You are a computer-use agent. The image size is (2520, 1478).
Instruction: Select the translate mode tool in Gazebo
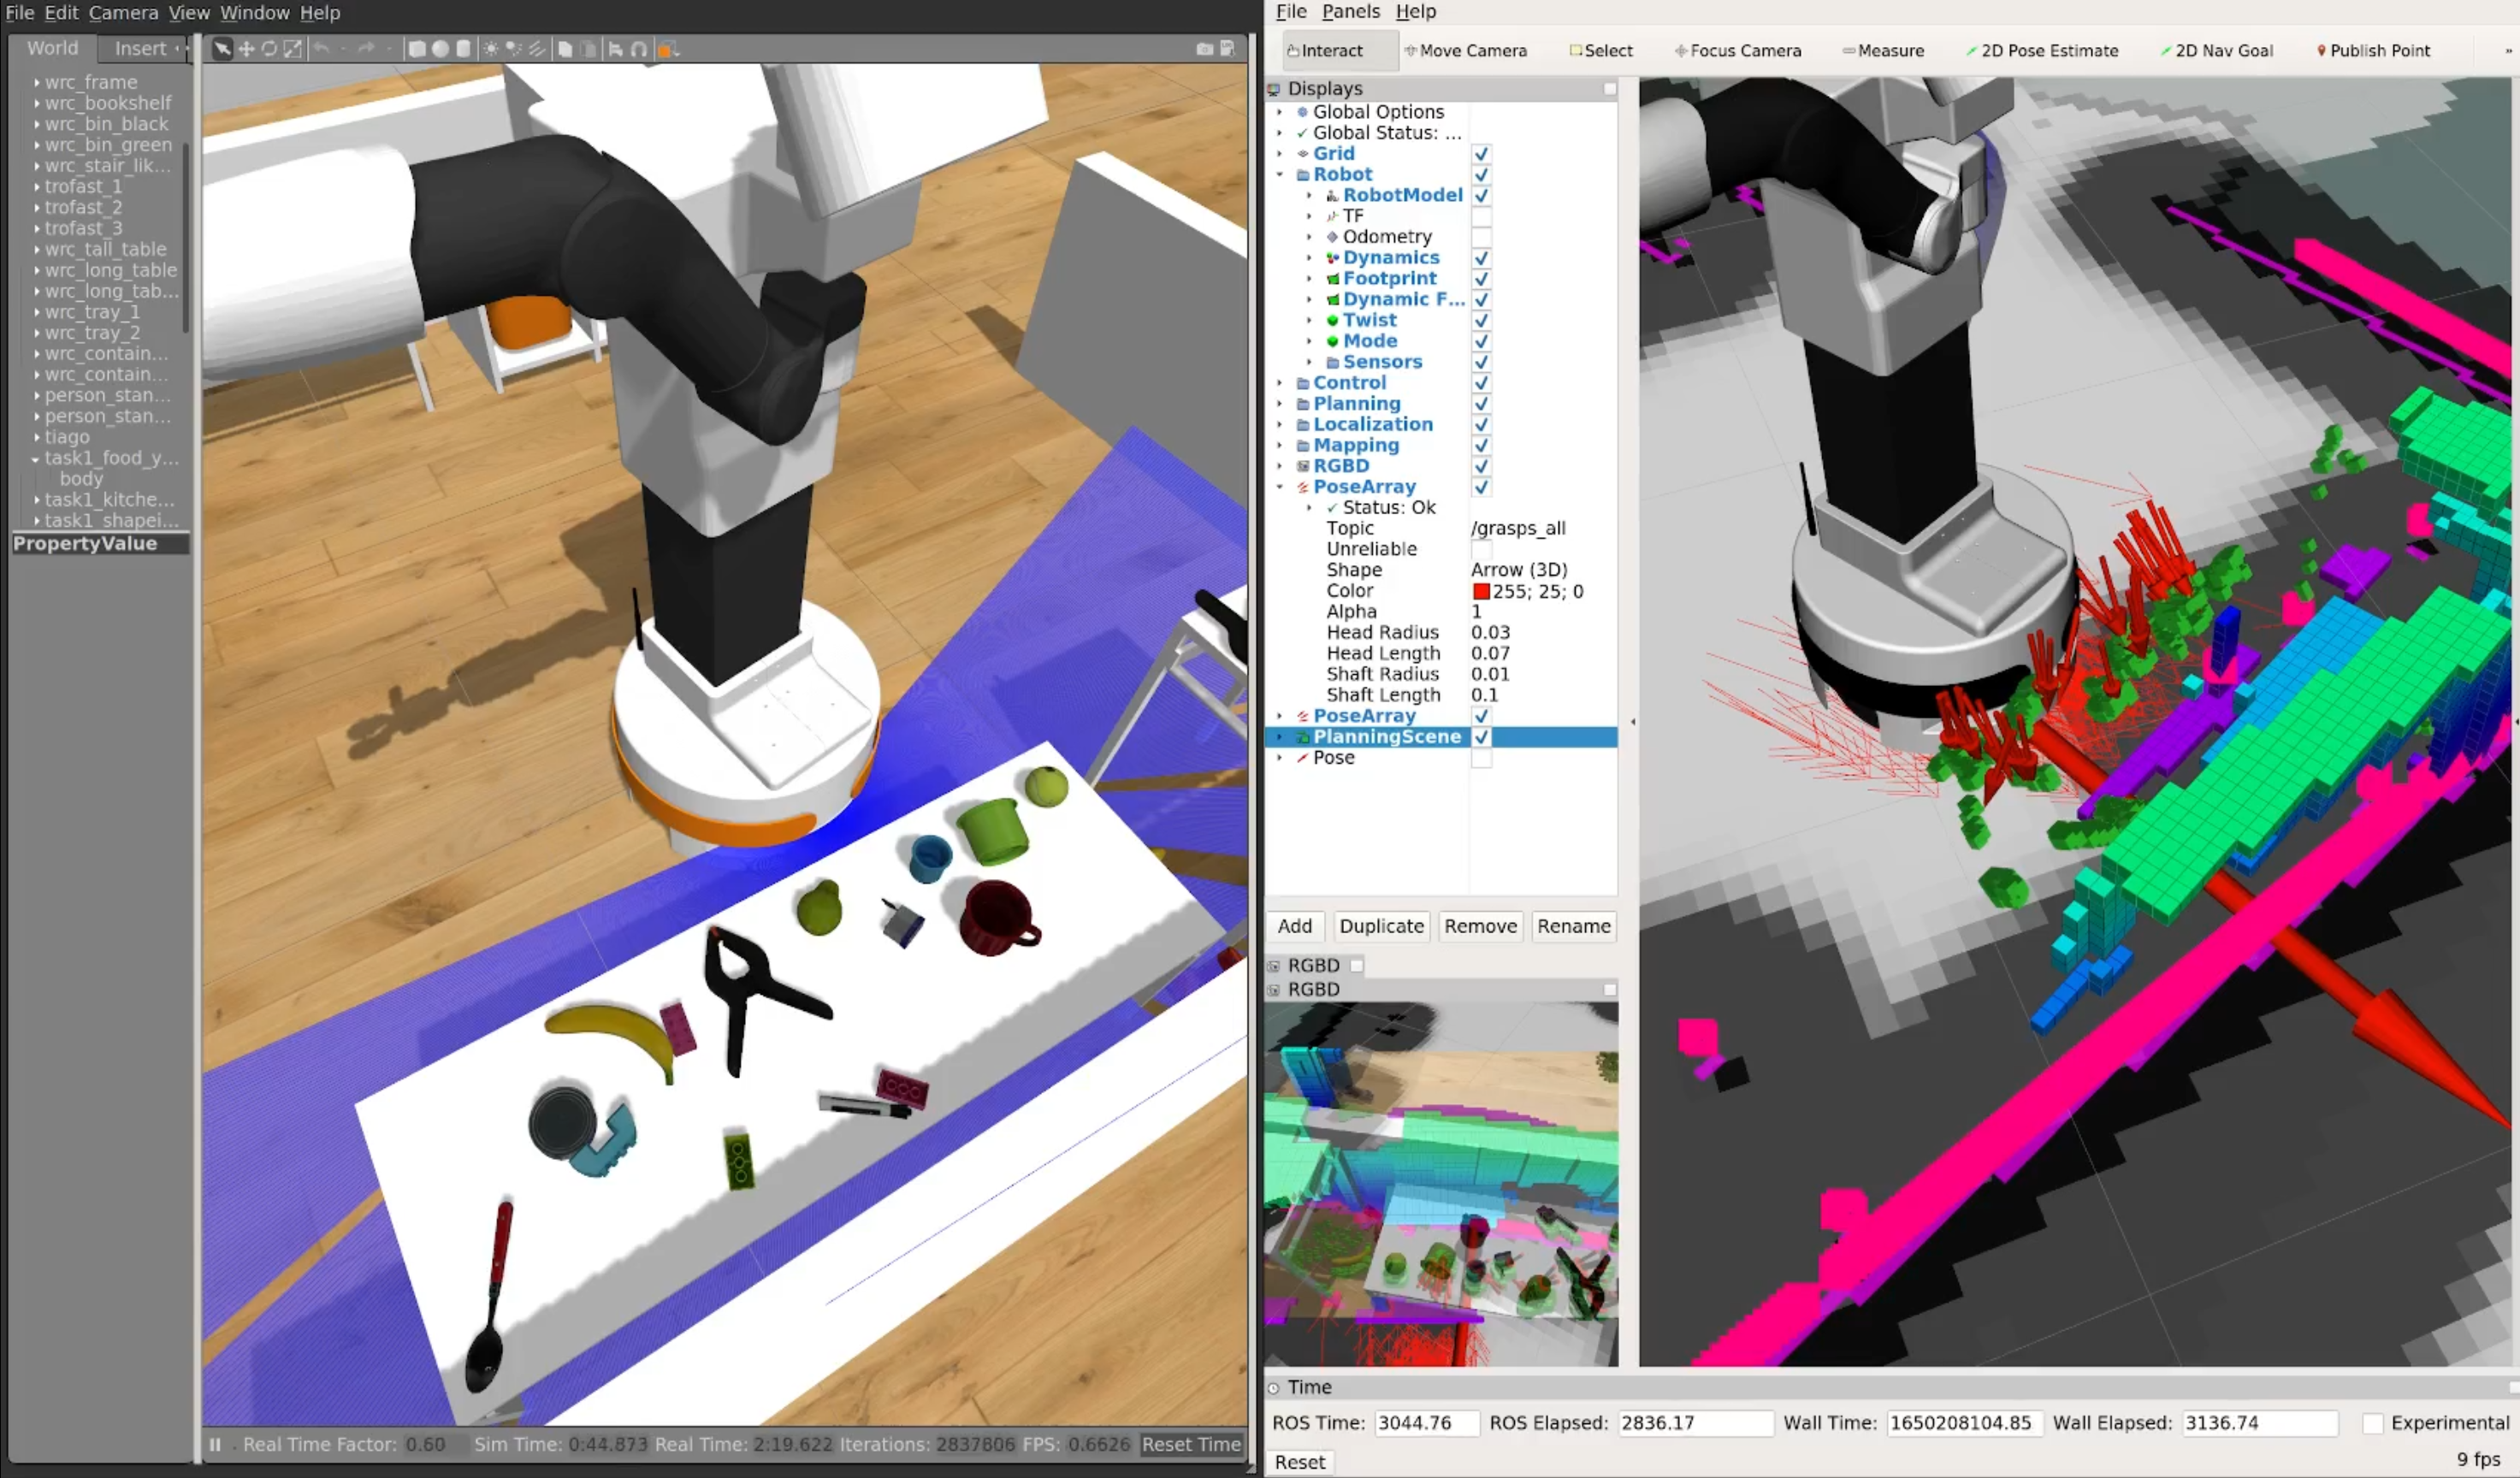tap(246, 49)
